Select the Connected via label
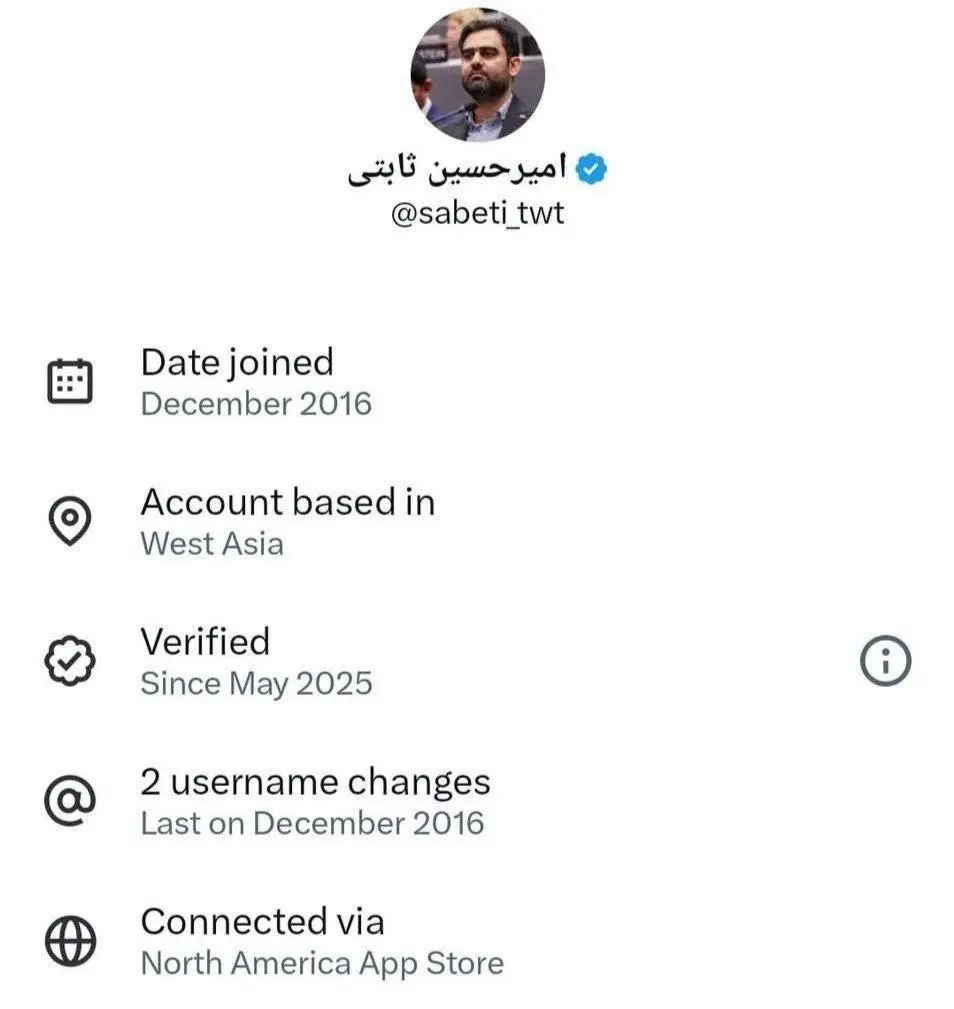This screenshot has height=1009, width=954. [262, 920]
